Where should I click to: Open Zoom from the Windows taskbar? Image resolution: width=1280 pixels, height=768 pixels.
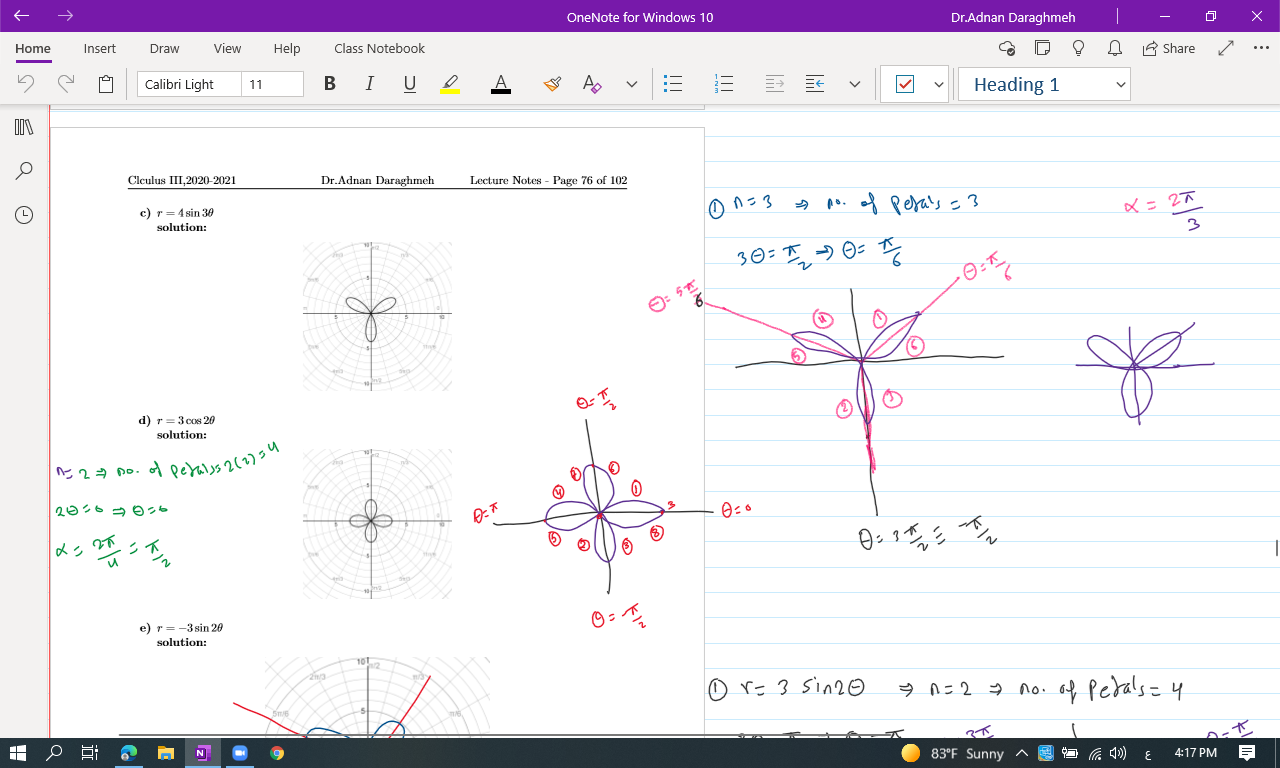pos(240,752)
